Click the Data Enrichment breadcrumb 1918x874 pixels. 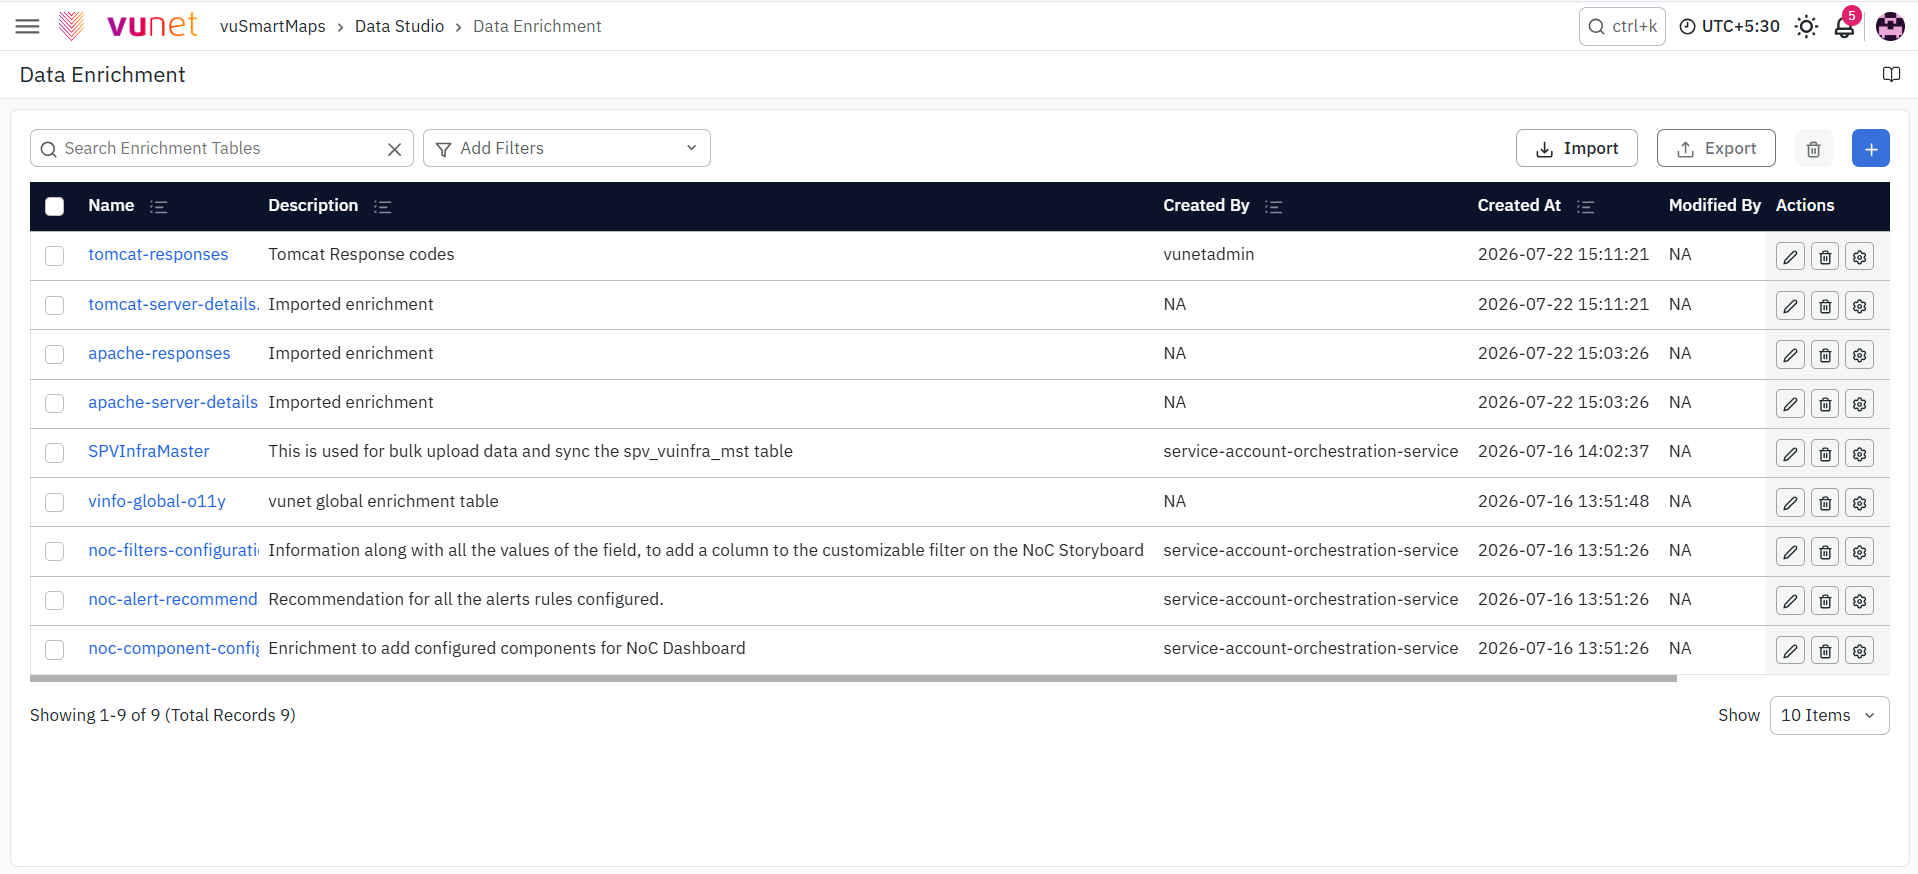coord(537,26)
